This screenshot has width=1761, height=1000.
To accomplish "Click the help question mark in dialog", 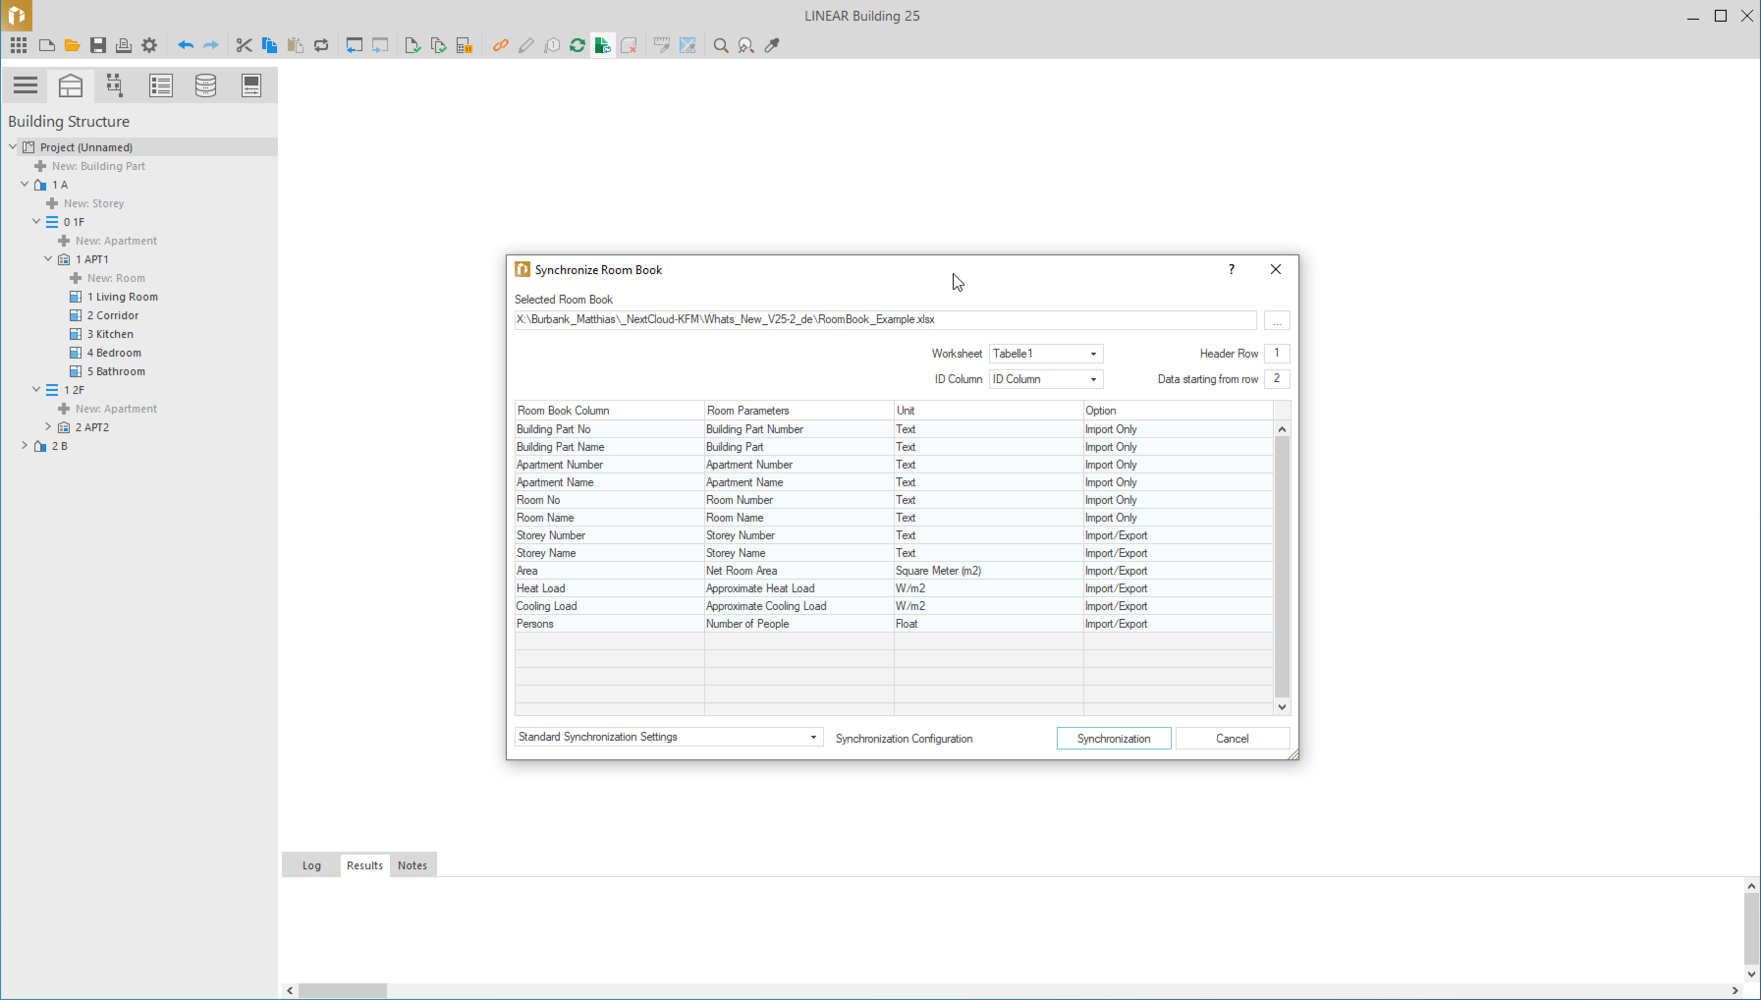I will tap(1231, 269).
